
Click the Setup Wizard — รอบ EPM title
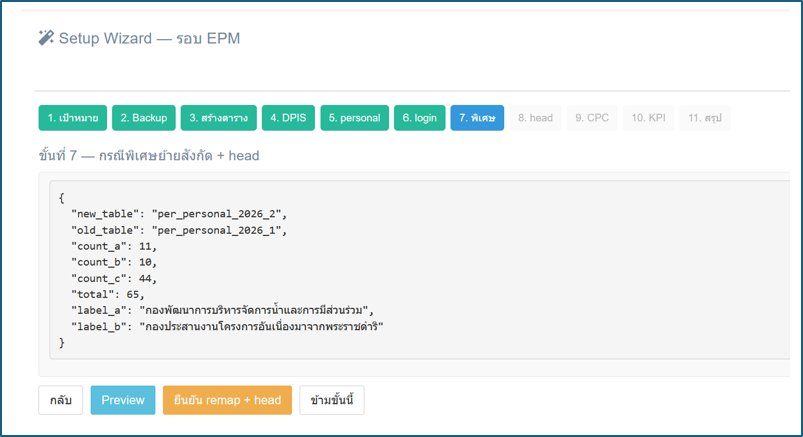[149, 38]
